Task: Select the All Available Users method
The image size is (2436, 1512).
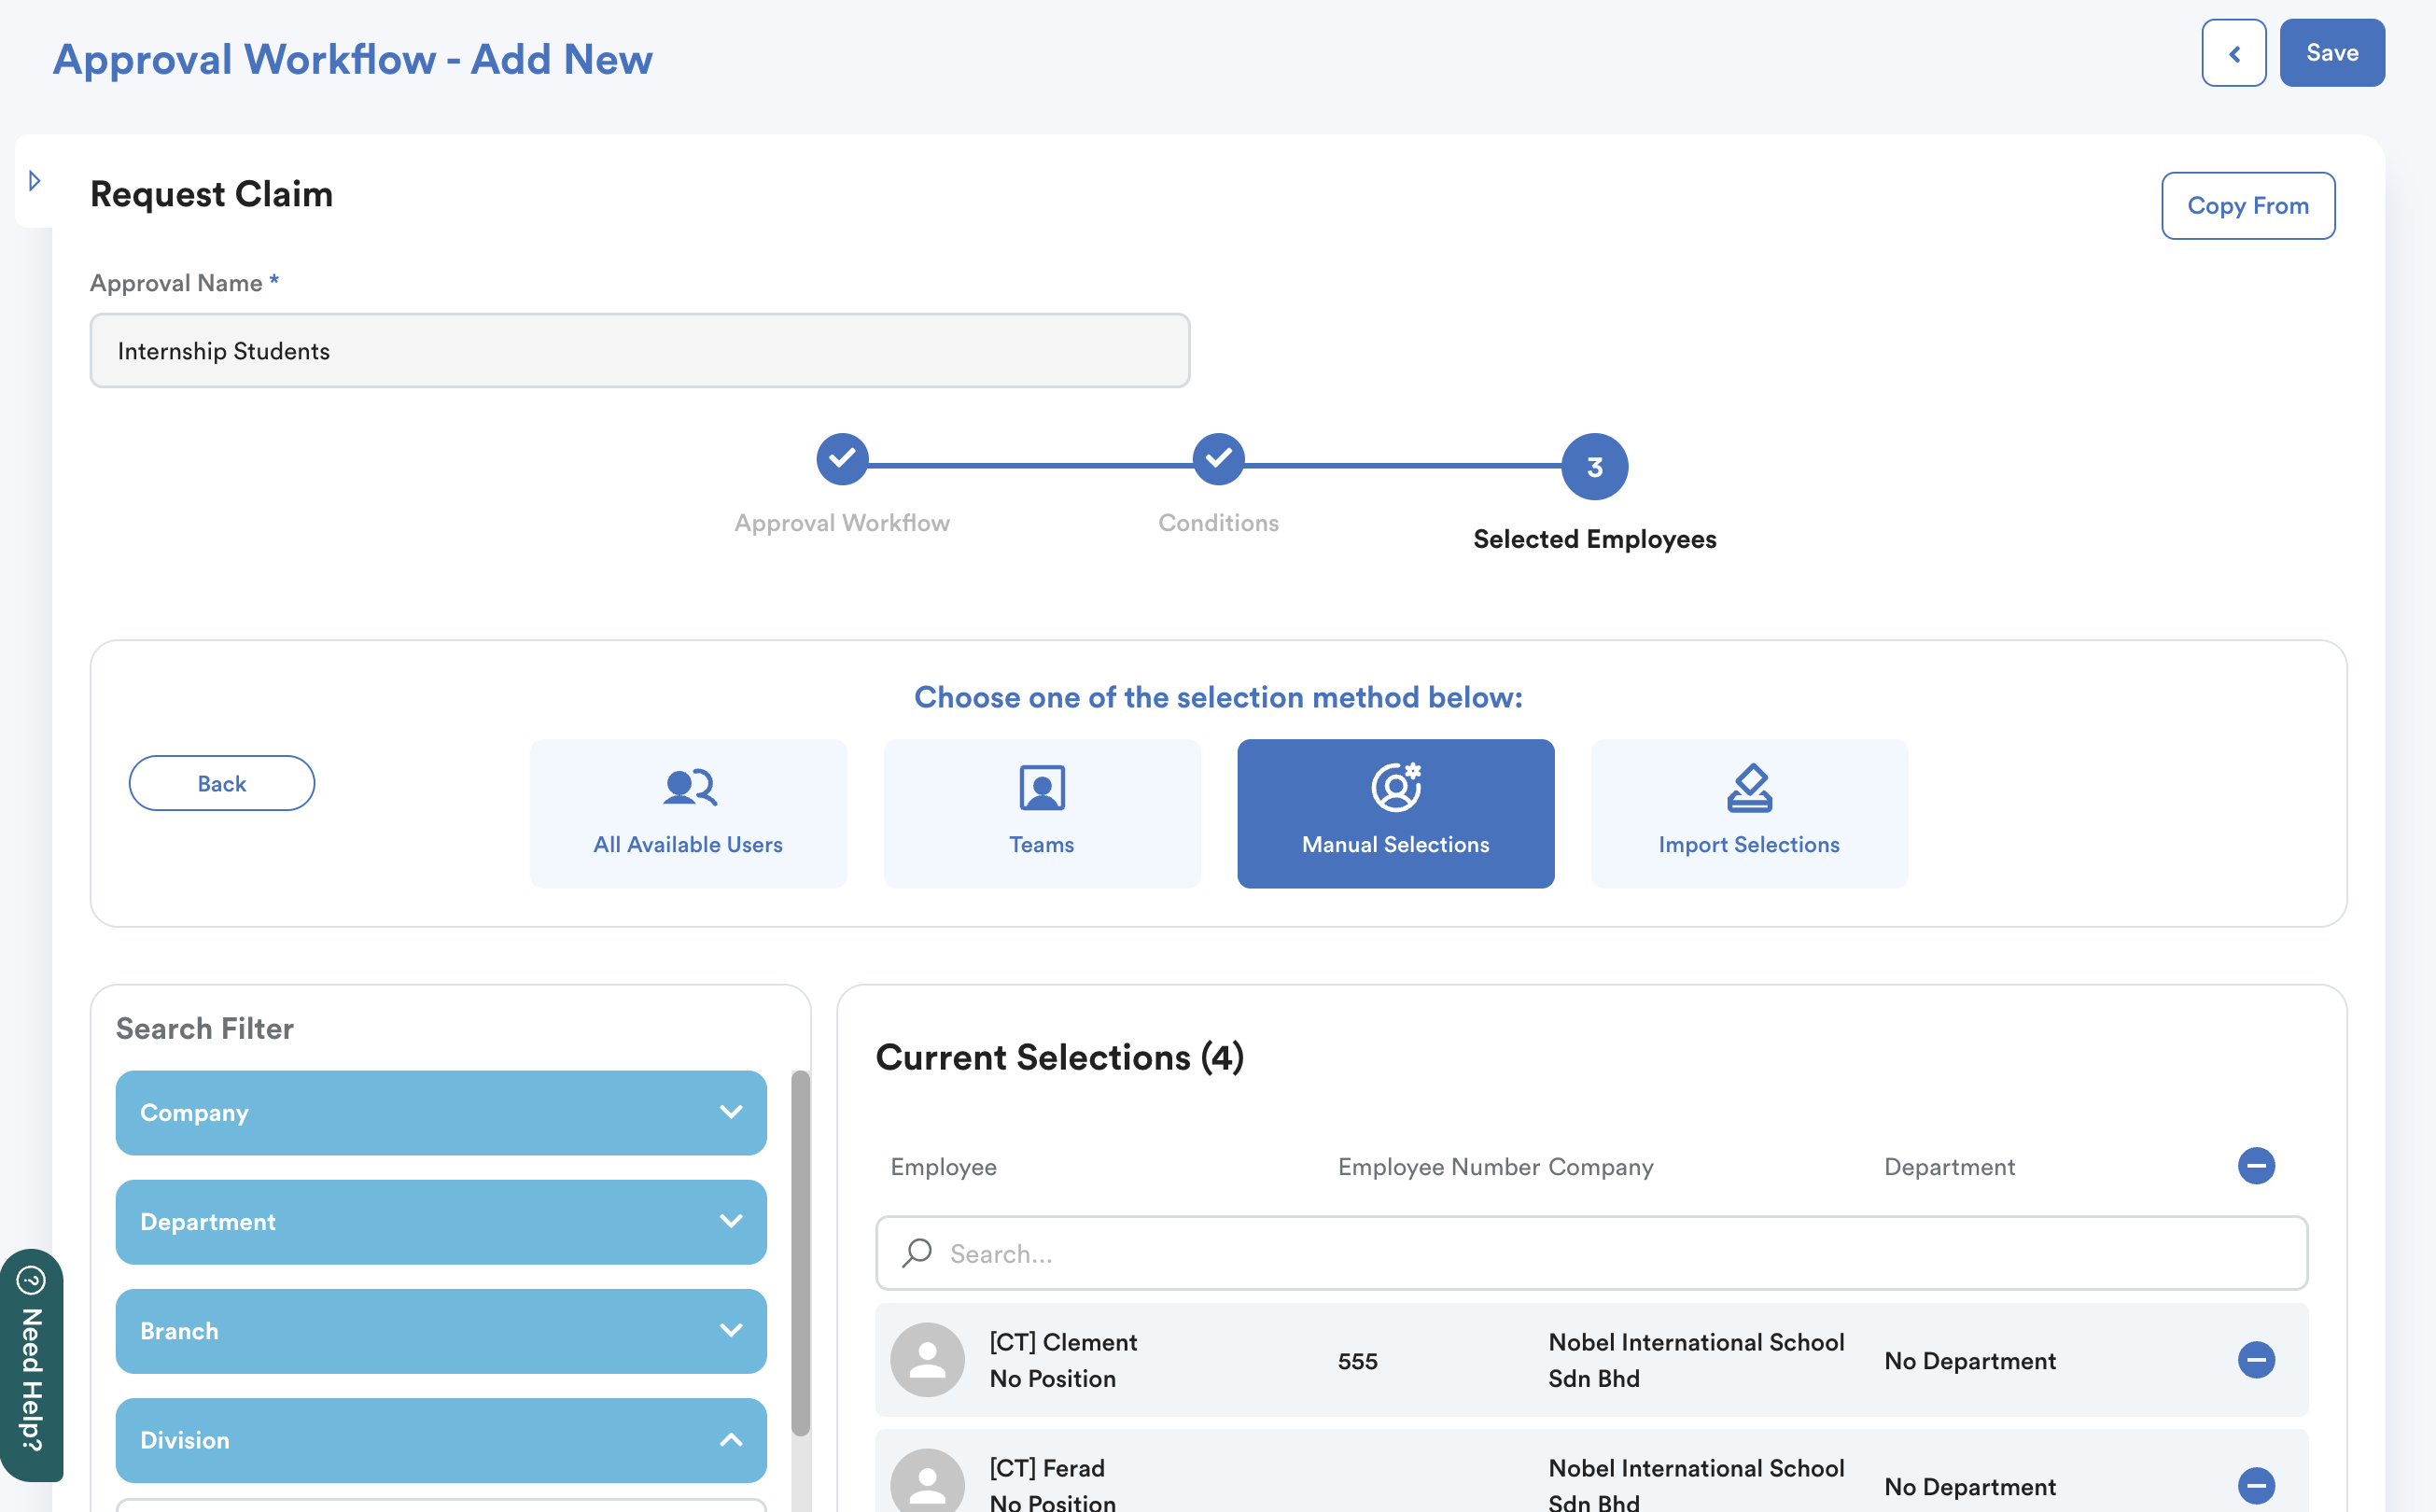Action: pos(688,813)
